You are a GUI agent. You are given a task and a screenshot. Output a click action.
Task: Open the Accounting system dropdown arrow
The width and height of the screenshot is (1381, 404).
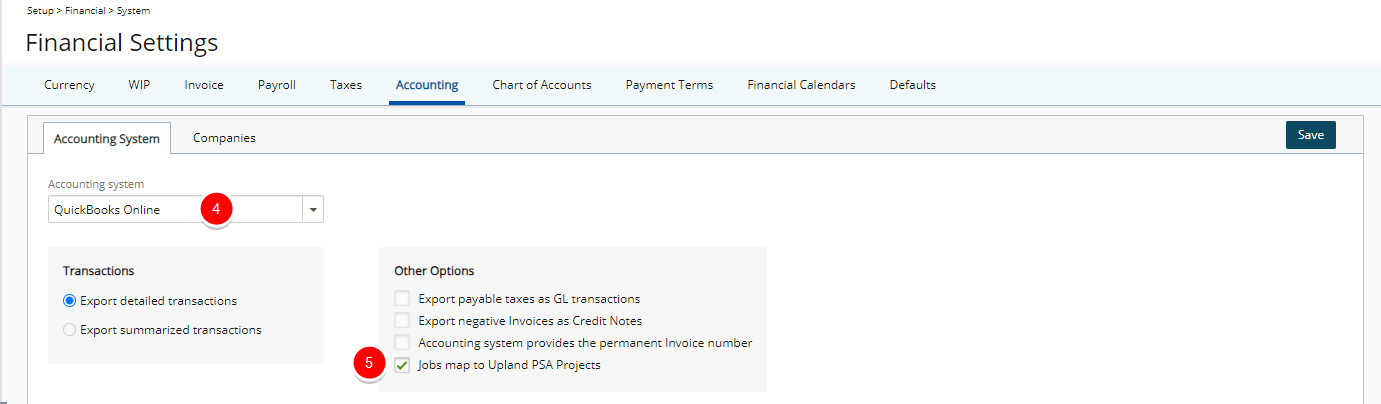tap(313, 209)
